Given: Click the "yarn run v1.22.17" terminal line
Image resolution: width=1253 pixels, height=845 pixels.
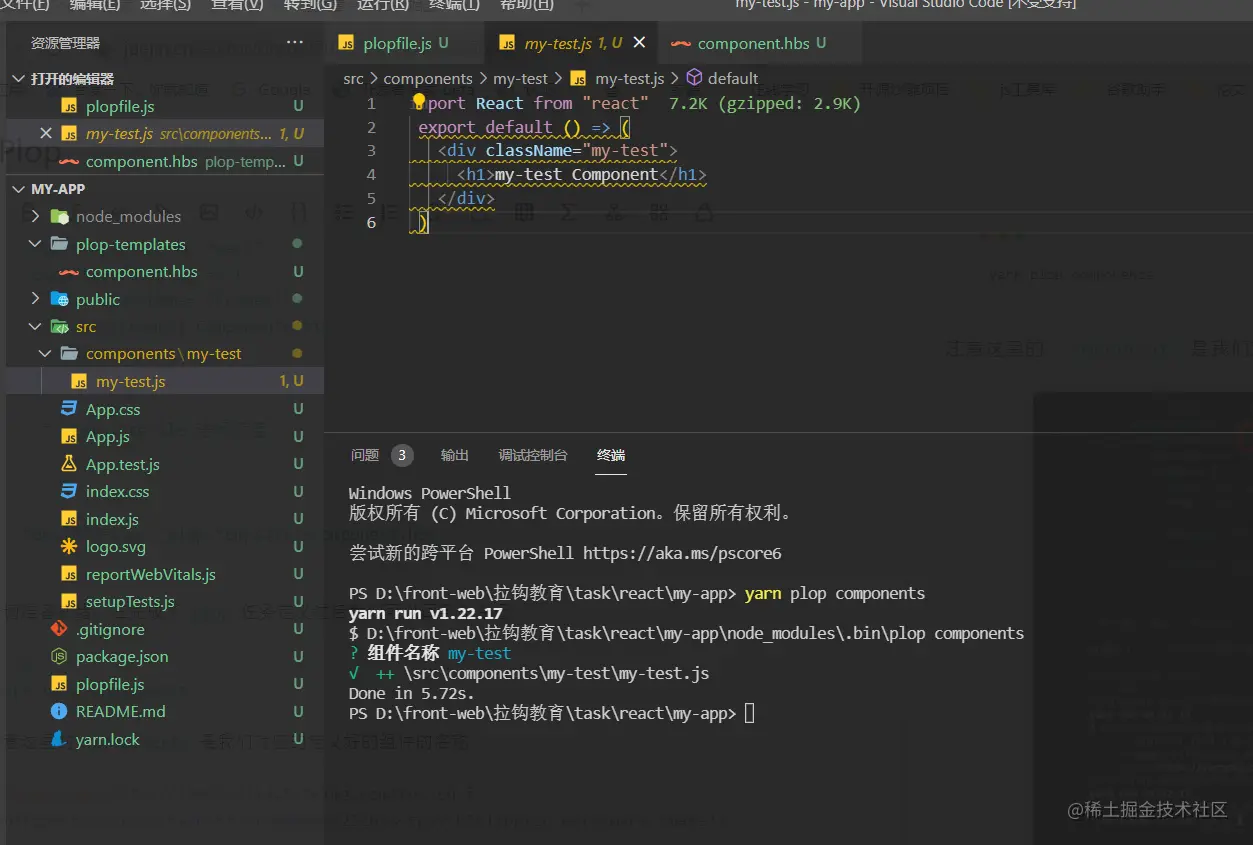Looking at the screenshot, I should [x=426, y=613].
